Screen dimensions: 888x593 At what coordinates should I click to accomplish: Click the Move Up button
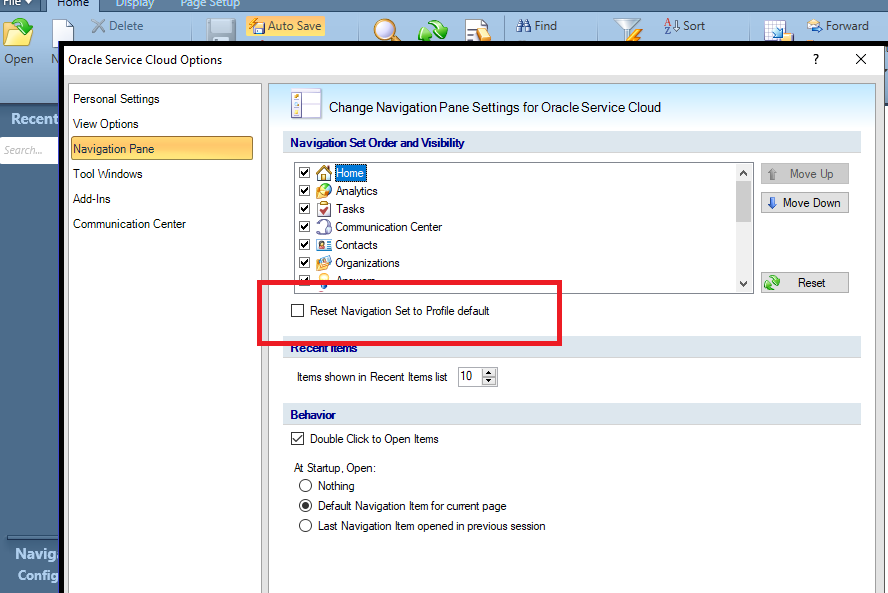click(805, 174)
